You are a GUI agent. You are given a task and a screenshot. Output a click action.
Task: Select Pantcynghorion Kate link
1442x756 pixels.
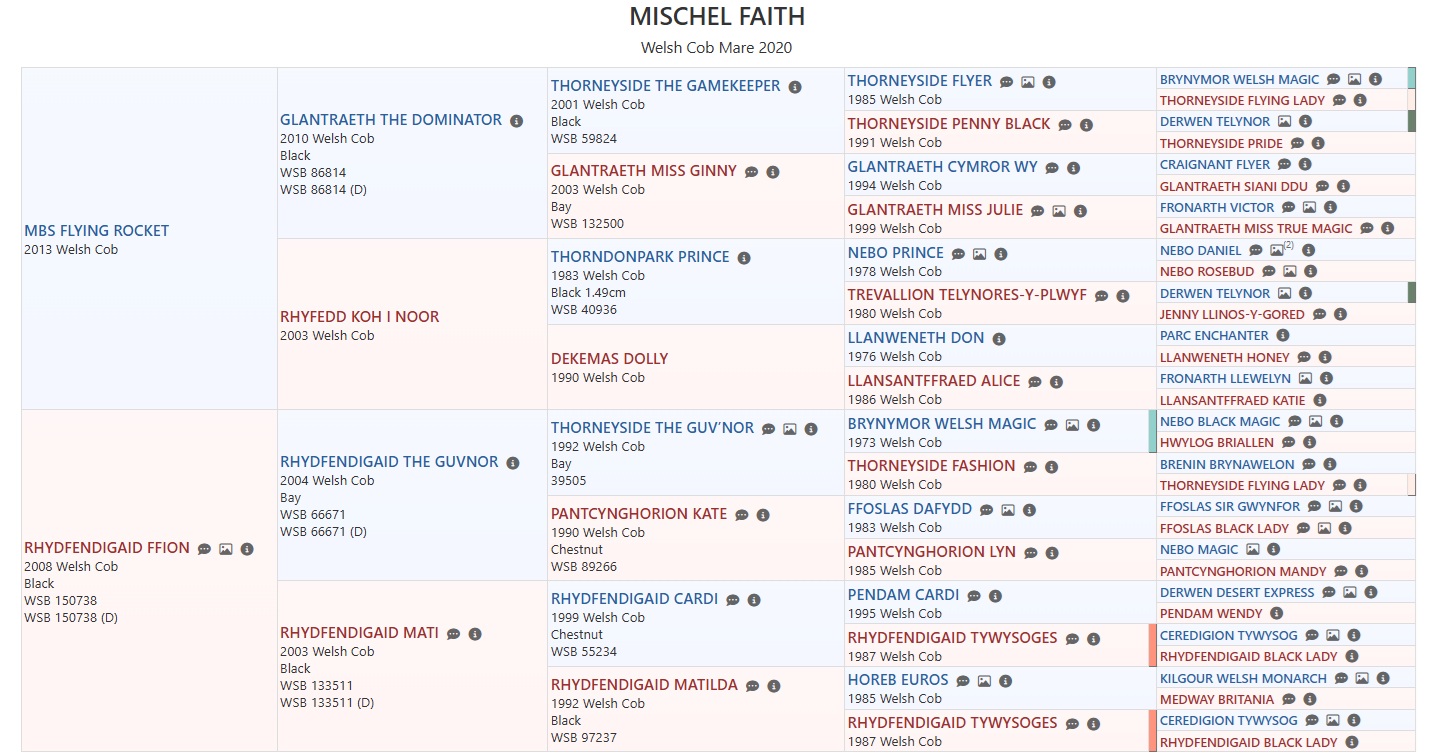point(639,514)
